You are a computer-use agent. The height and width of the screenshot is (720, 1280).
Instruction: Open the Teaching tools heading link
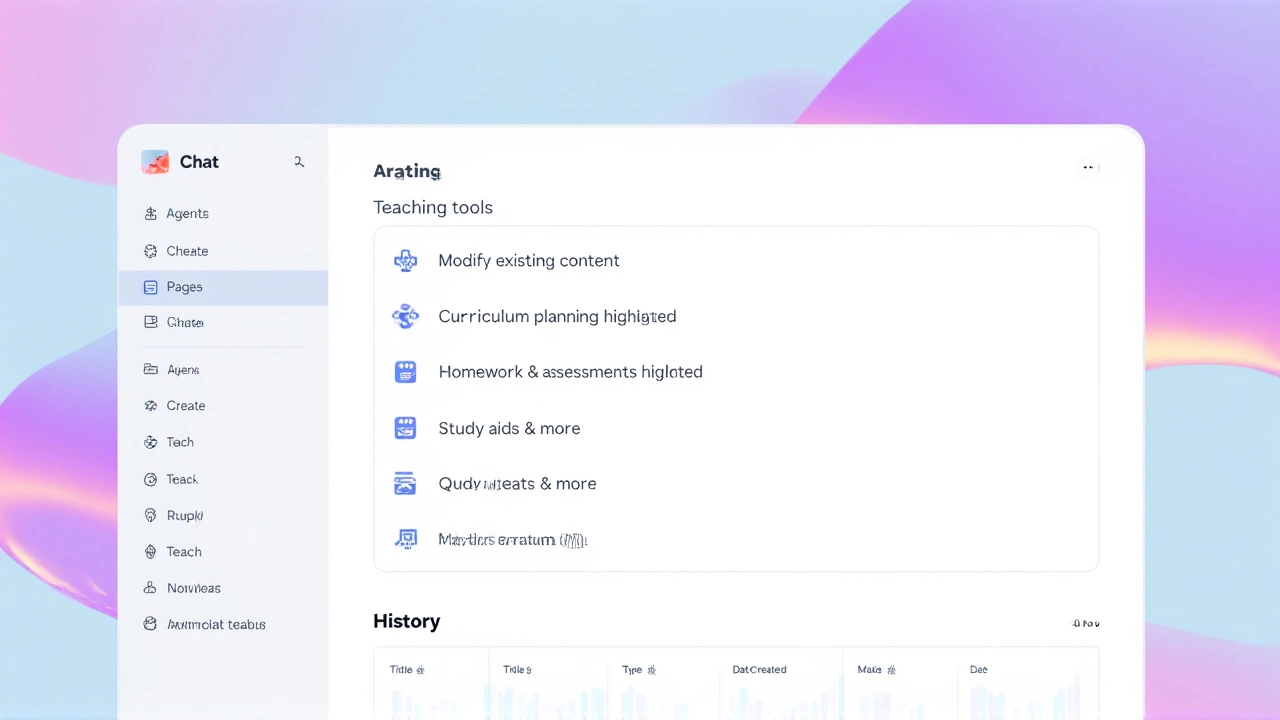(433, 207)
